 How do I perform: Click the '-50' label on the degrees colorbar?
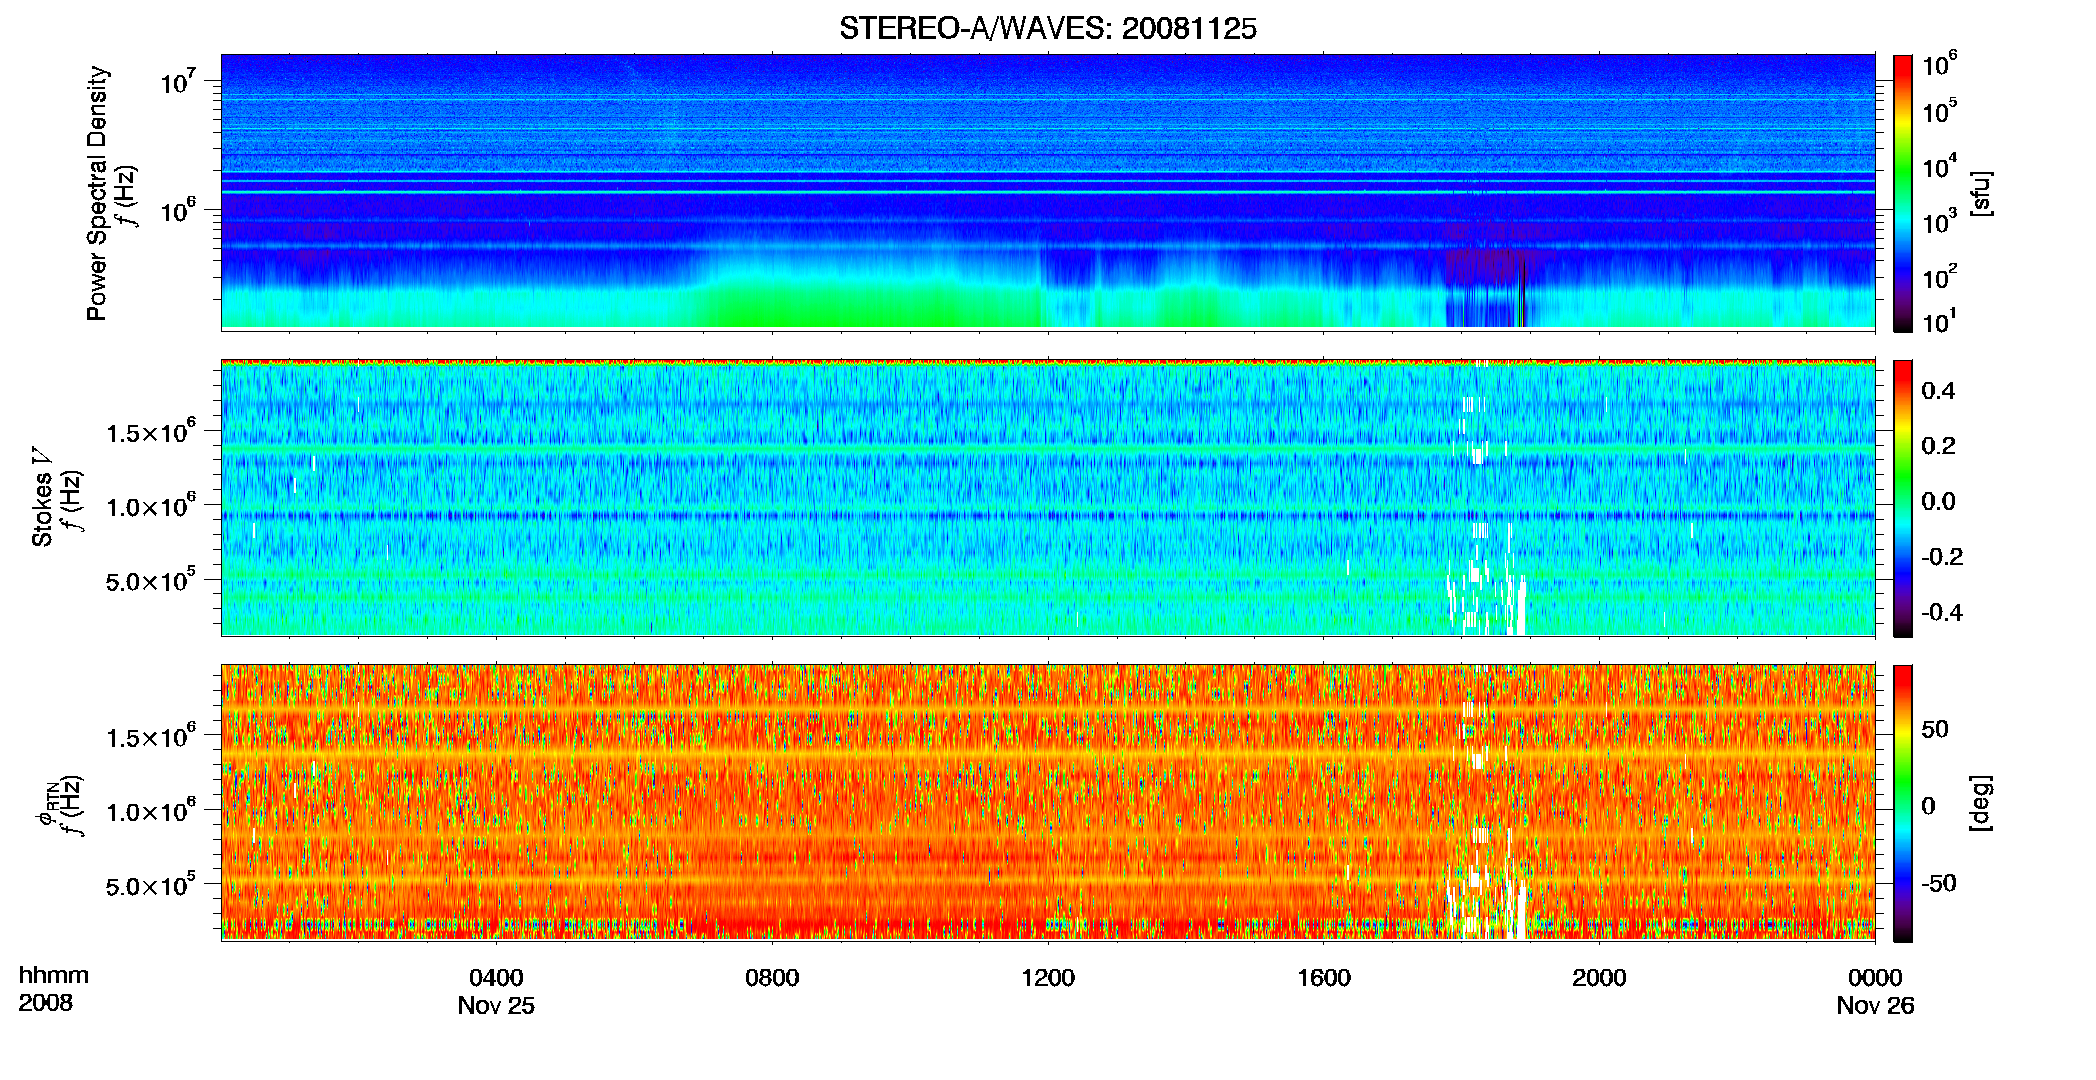pyautogui.click(x=1939, y=883)
